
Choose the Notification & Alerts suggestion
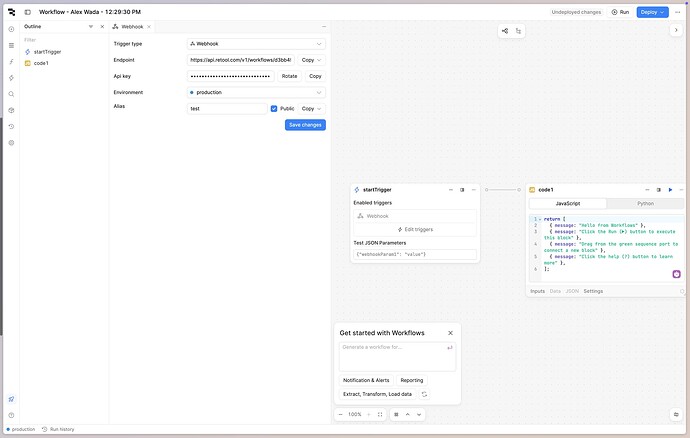tap(366, 380)
